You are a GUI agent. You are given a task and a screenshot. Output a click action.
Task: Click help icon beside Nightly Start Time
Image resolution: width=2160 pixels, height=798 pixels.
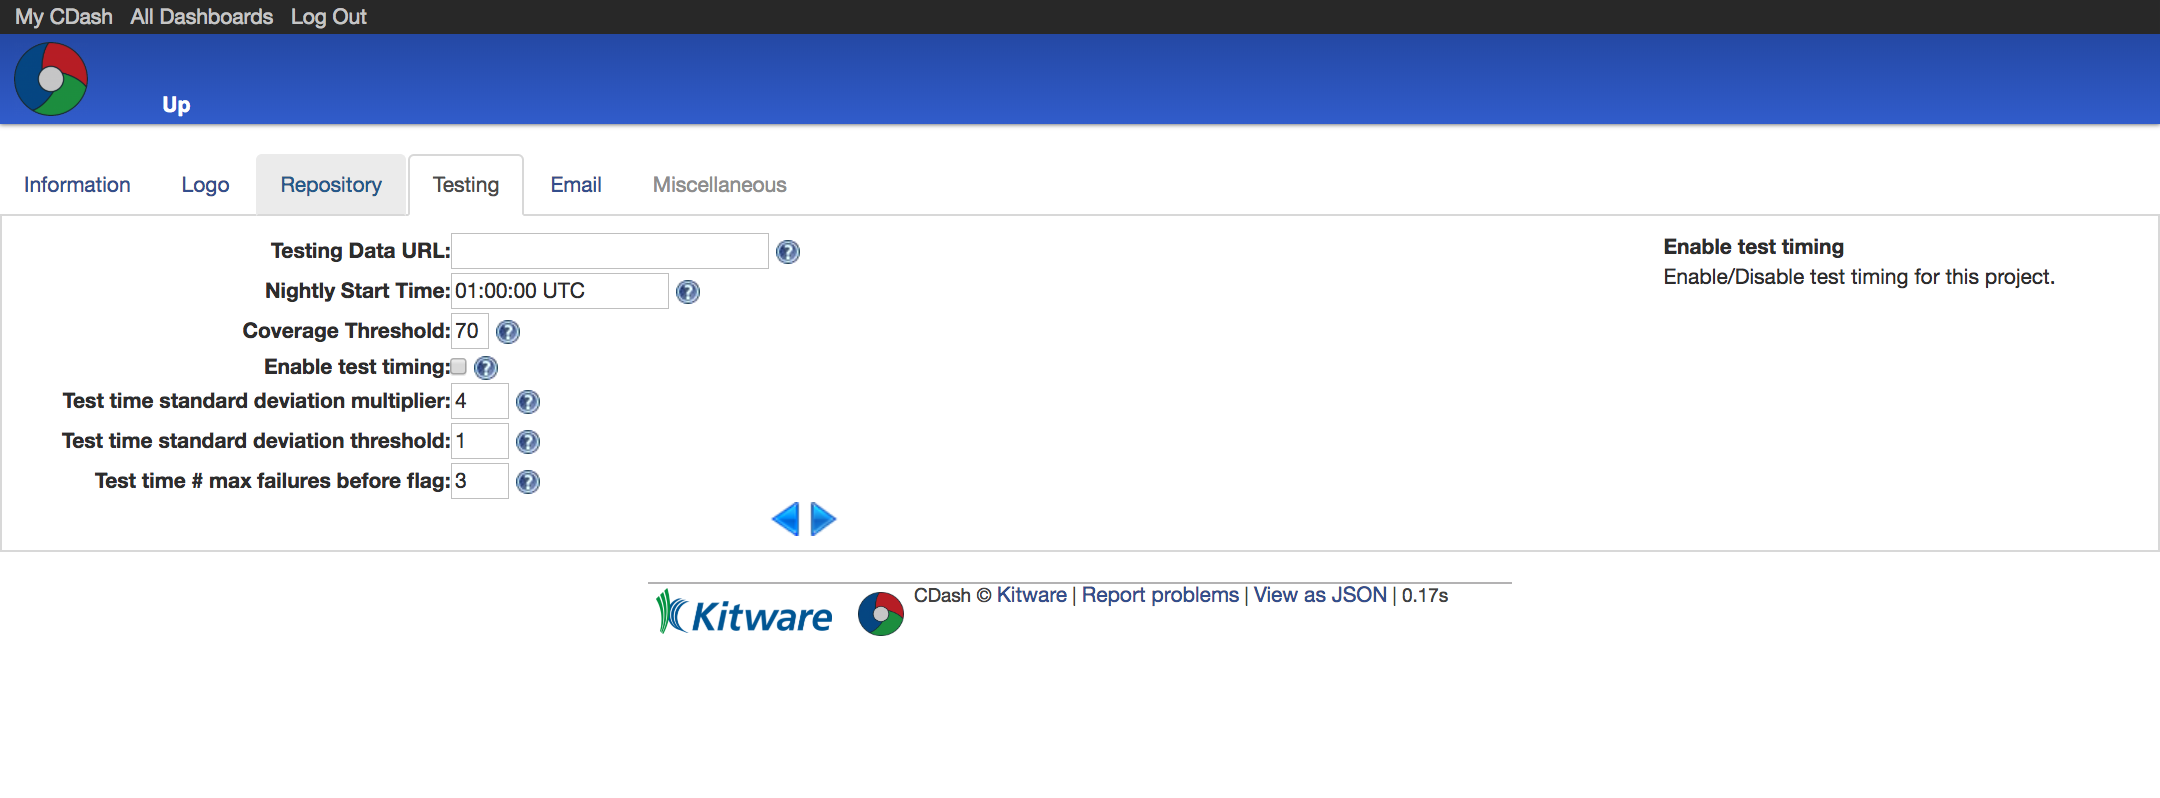[688, 292]
